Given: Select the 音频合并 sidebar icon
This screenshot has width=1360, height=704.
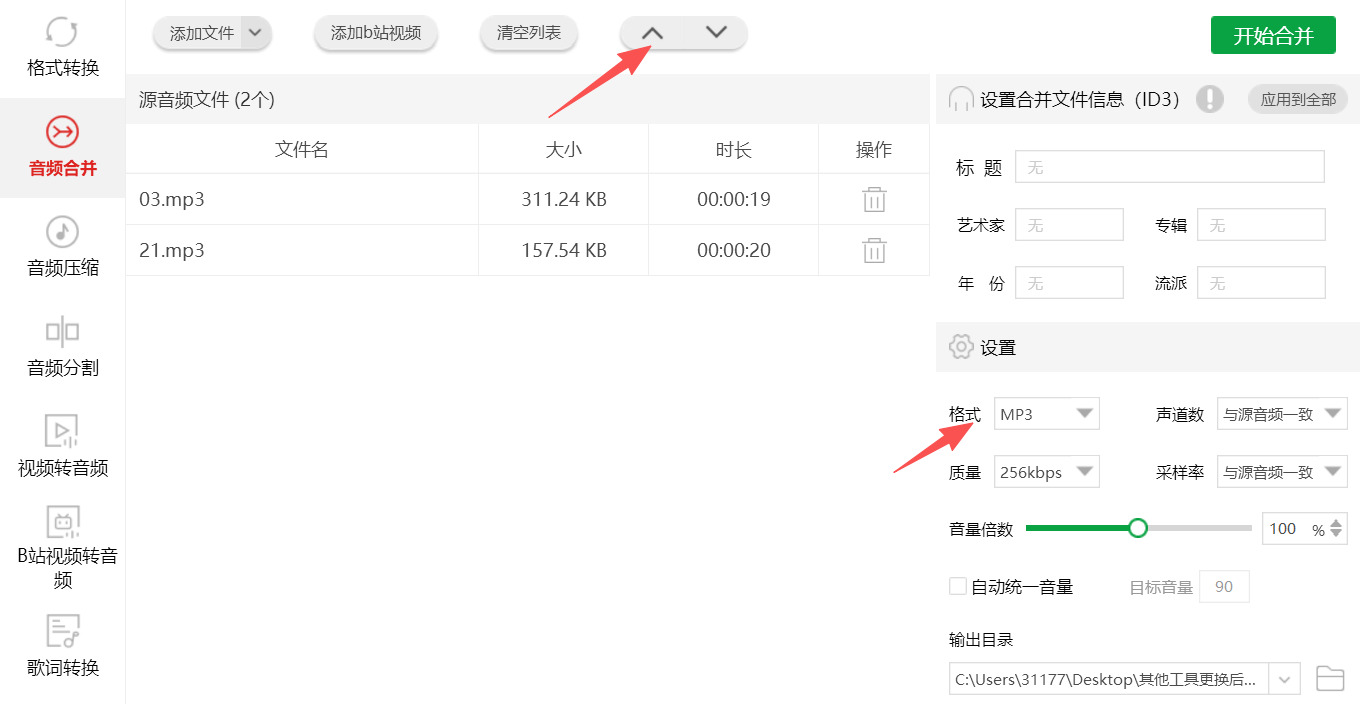Looking at the screenshot, I should [62, 132].
